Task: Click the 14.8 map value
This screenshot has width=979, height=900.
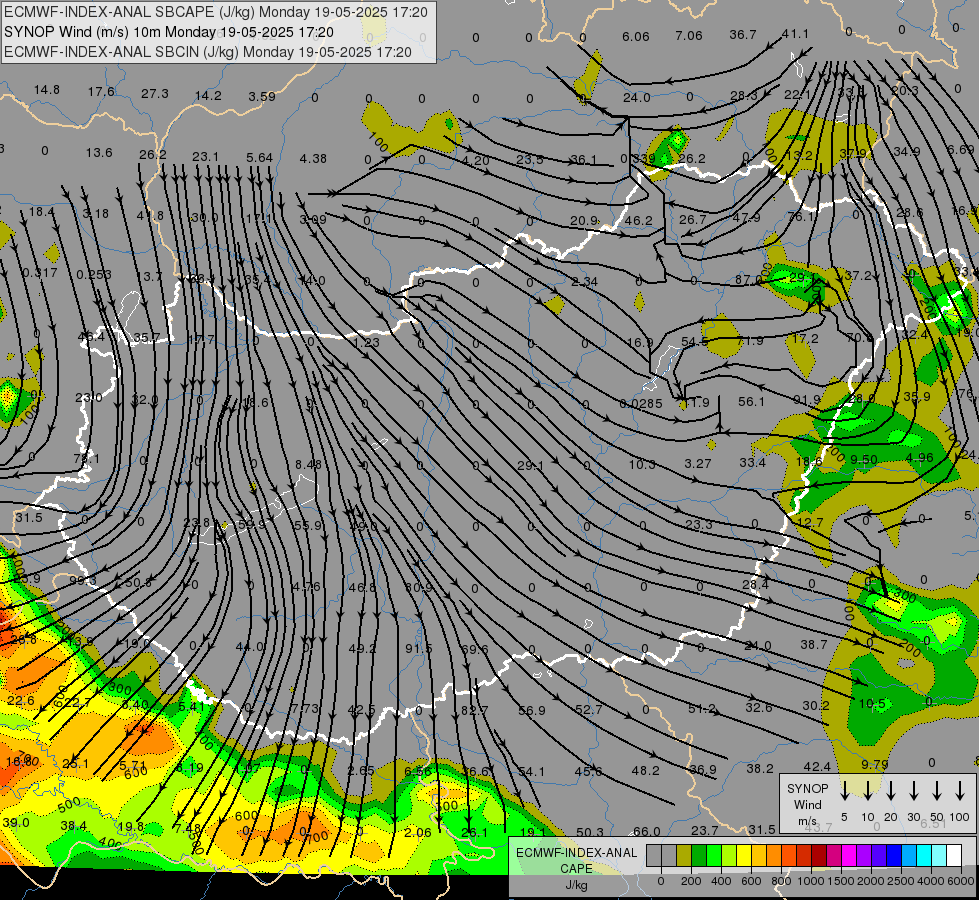Action: coord(47,90)
